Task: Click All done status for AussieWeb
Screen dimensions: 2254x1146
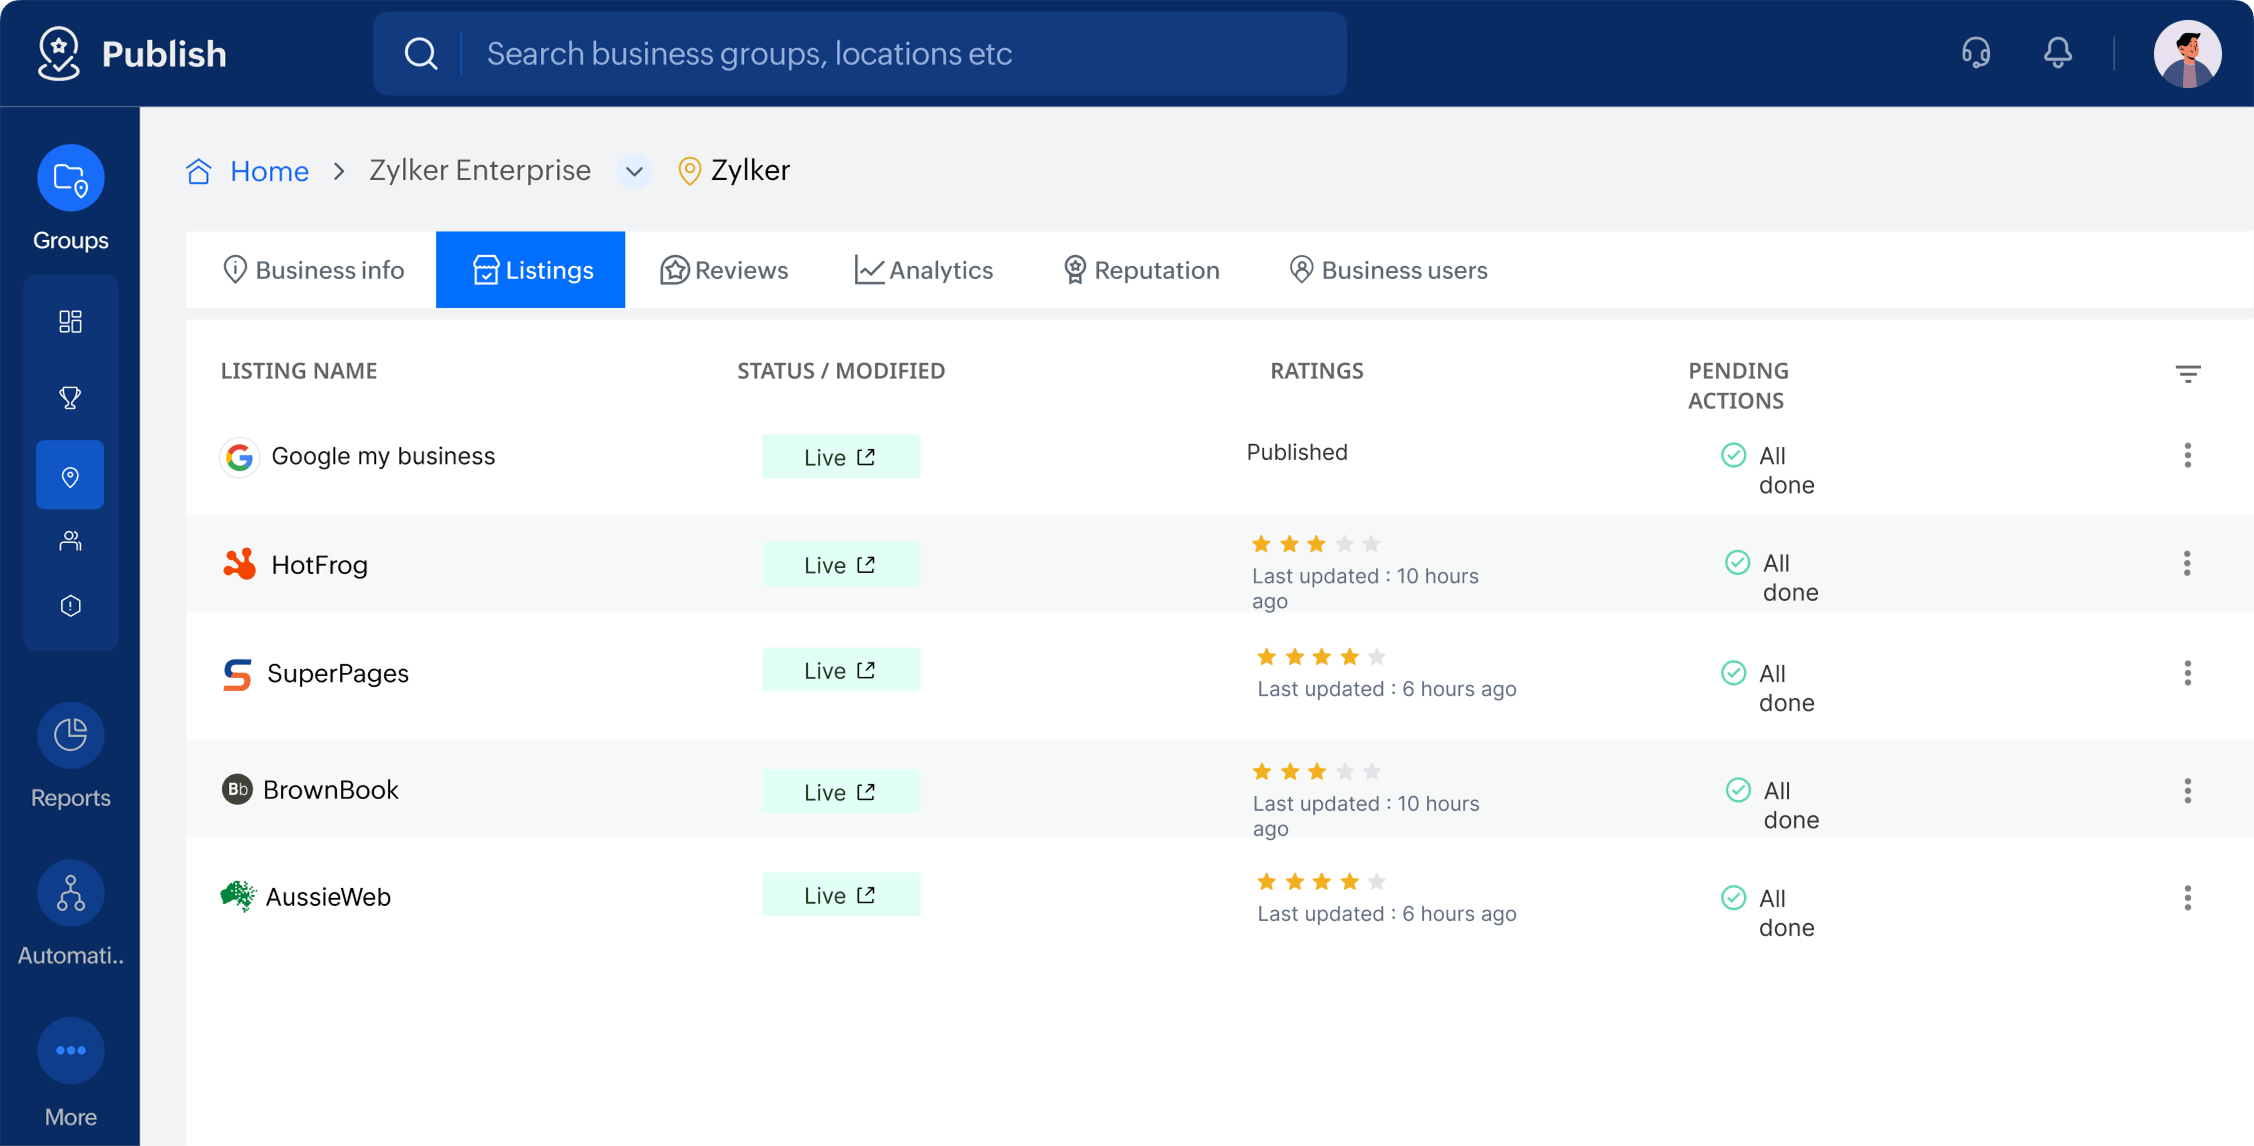Action: tap(1768, 912)
